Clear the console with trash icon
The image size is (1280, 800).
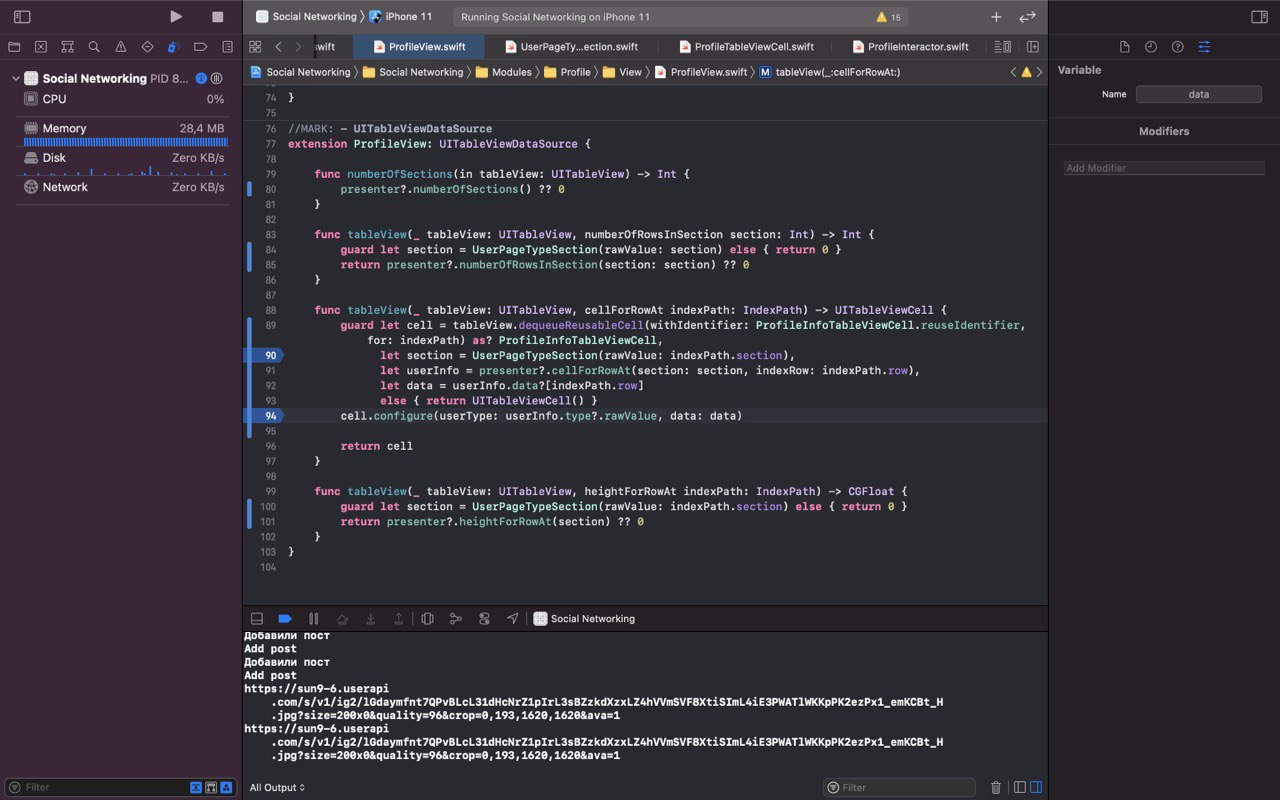pyautogui.click(x=995, y=788)
